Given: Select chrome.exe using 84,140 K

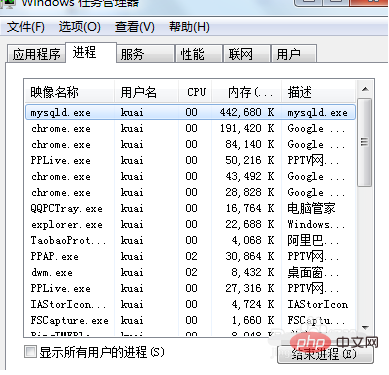Looking at the screenshot, I should click(190, 144).
